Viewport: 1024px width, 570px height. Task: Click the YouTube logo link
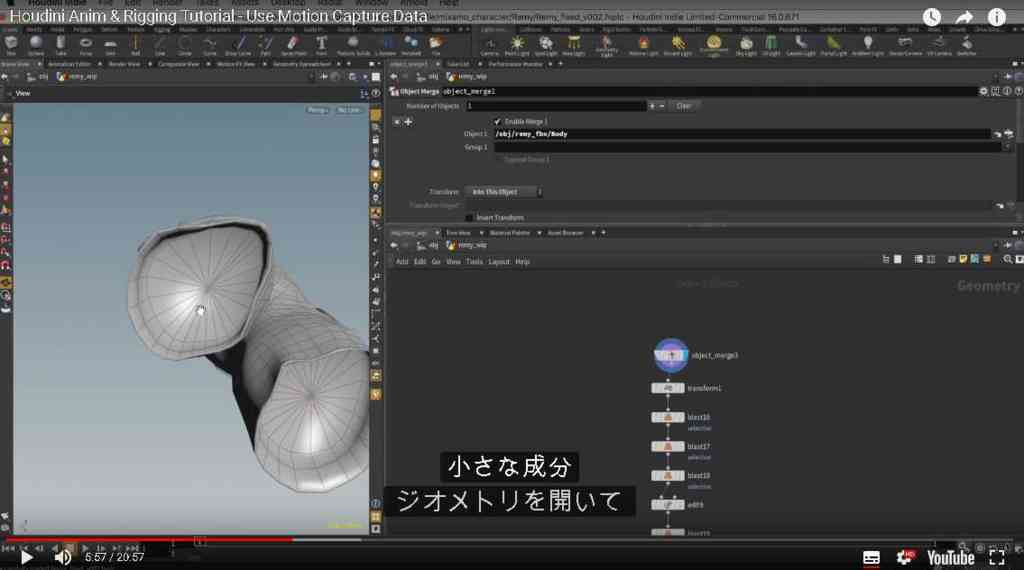[951, 558]
